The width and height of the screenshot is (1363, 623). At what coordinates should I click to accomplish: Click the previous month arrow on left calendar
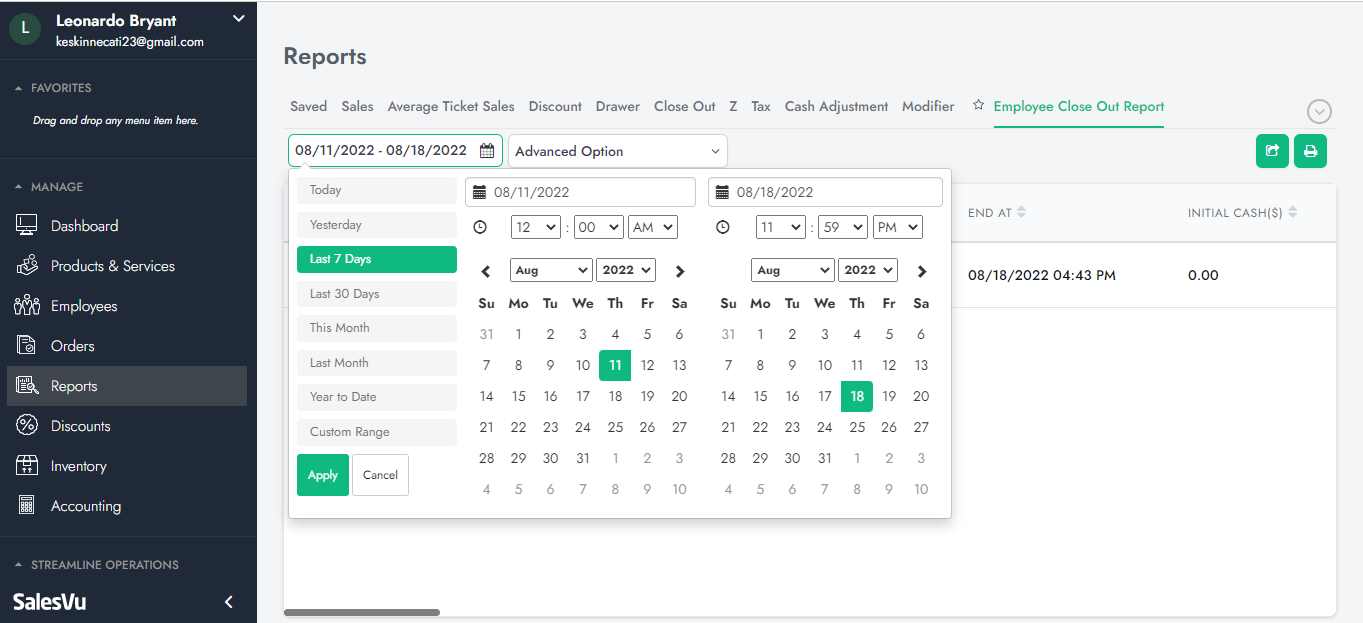click(x=486, y=271)
